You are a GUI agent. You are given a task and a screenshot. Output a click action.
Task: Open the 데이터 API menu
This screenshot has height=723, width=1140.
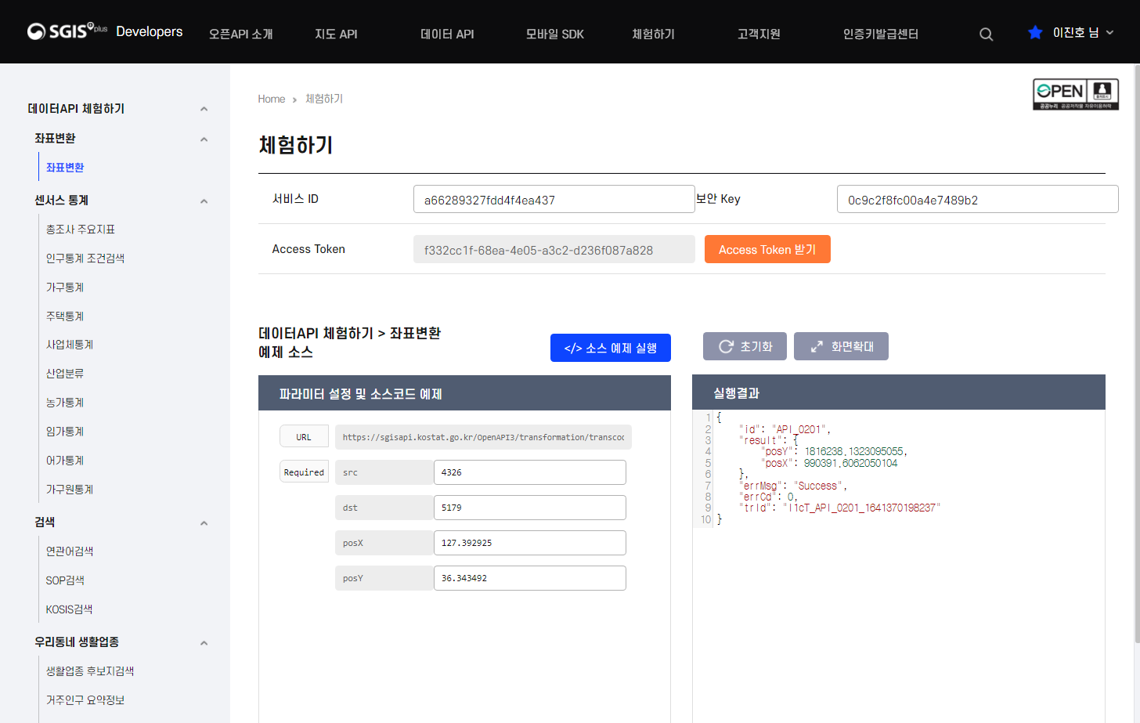point(447,32)
